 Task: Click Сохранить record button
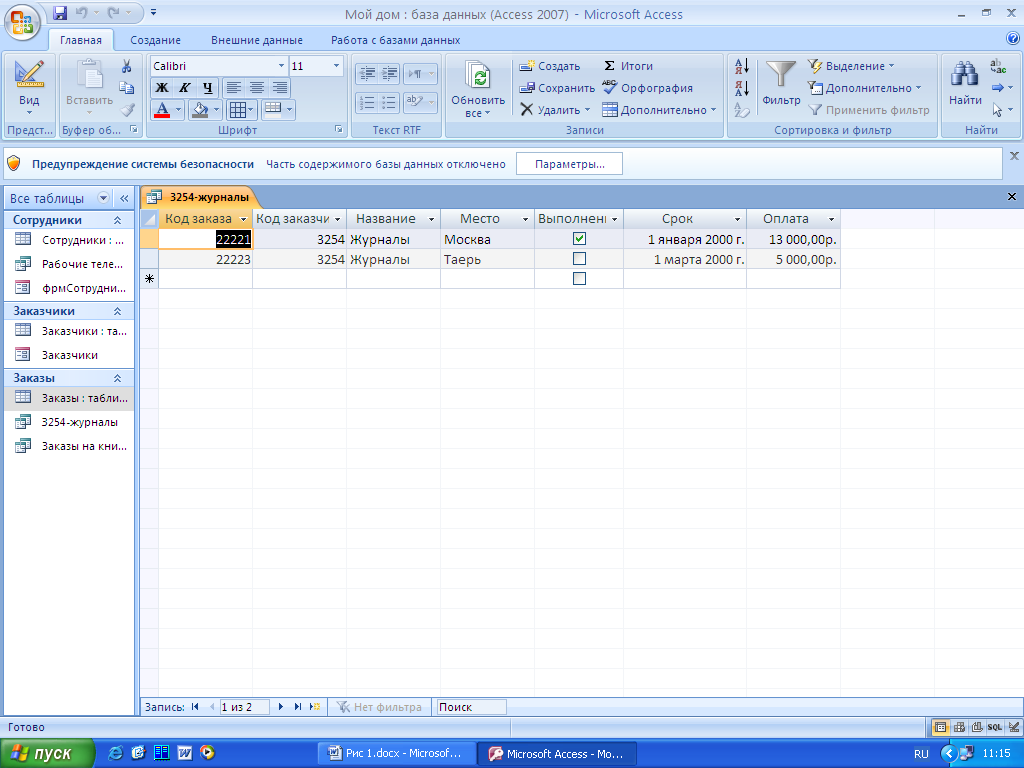(x=557, y=88)
